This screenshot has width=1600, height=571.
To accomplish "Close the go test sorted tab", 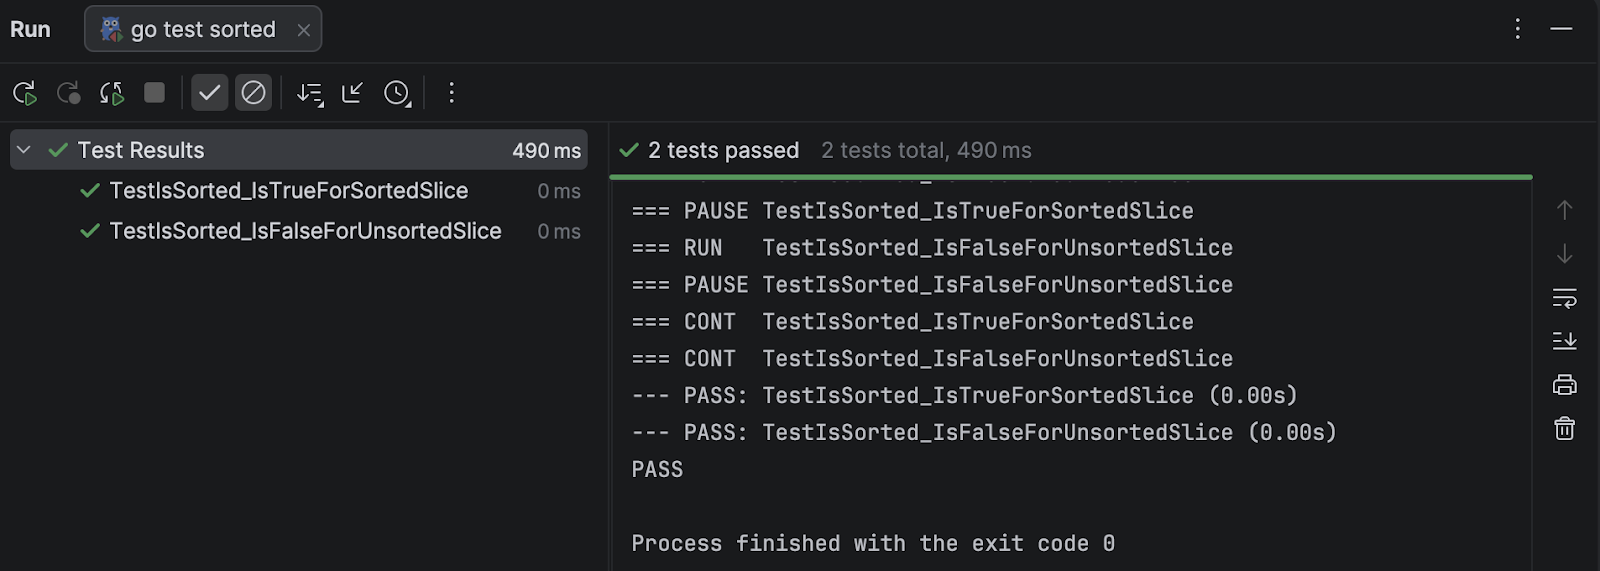I will [x=304, y=30].
